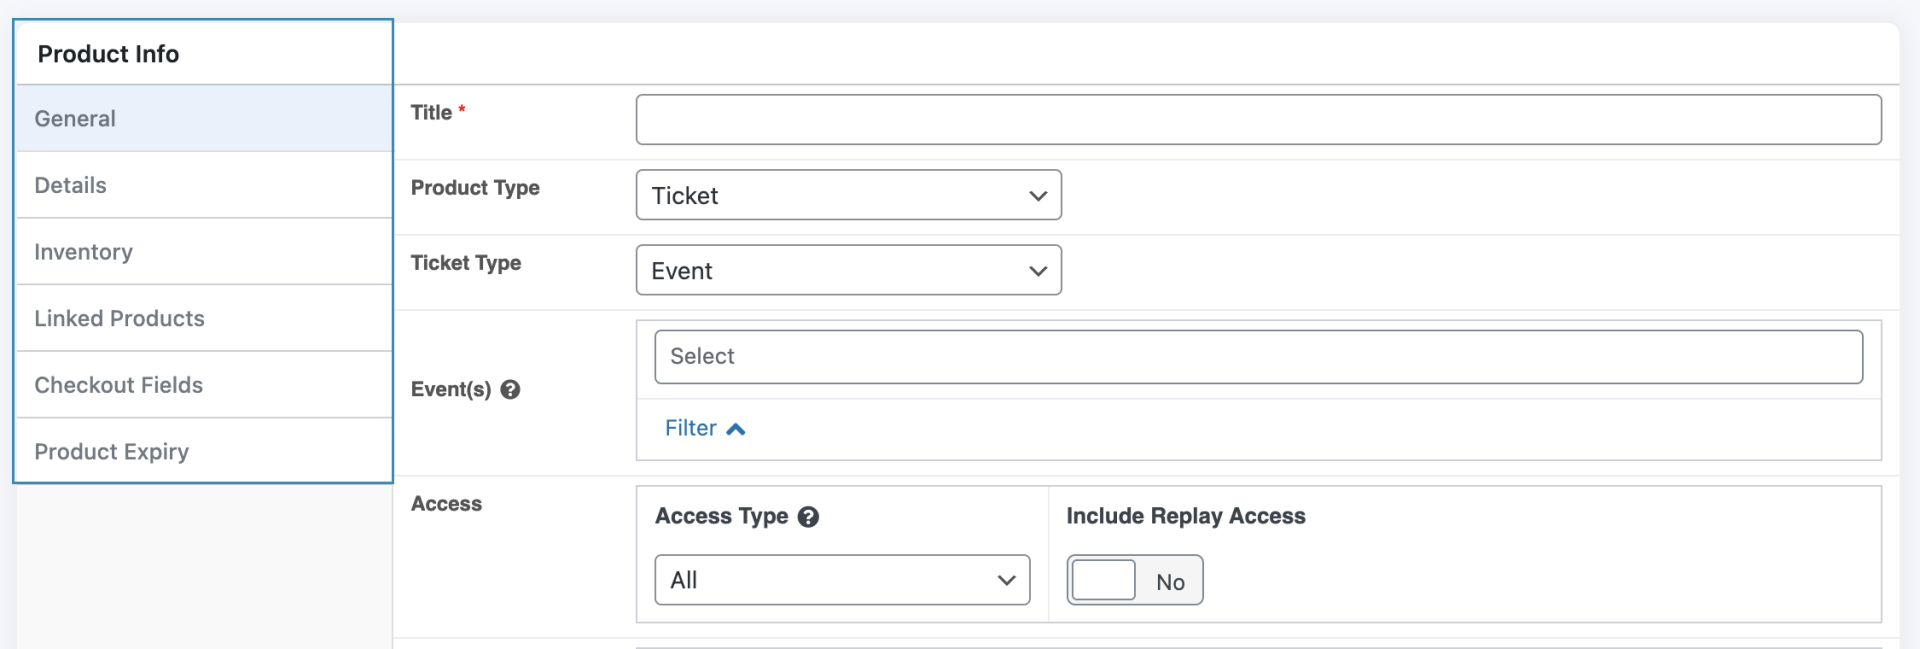Open the Product Type dropdown

[848, 196]
